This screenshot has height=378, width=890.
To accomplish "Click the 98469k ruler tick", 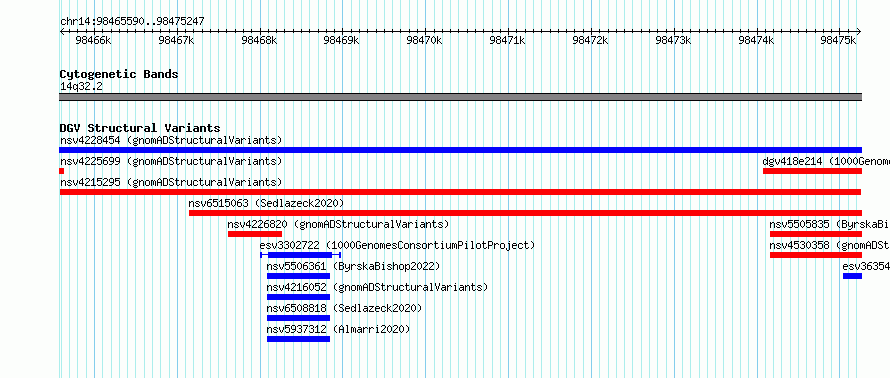I will [342, 40].
